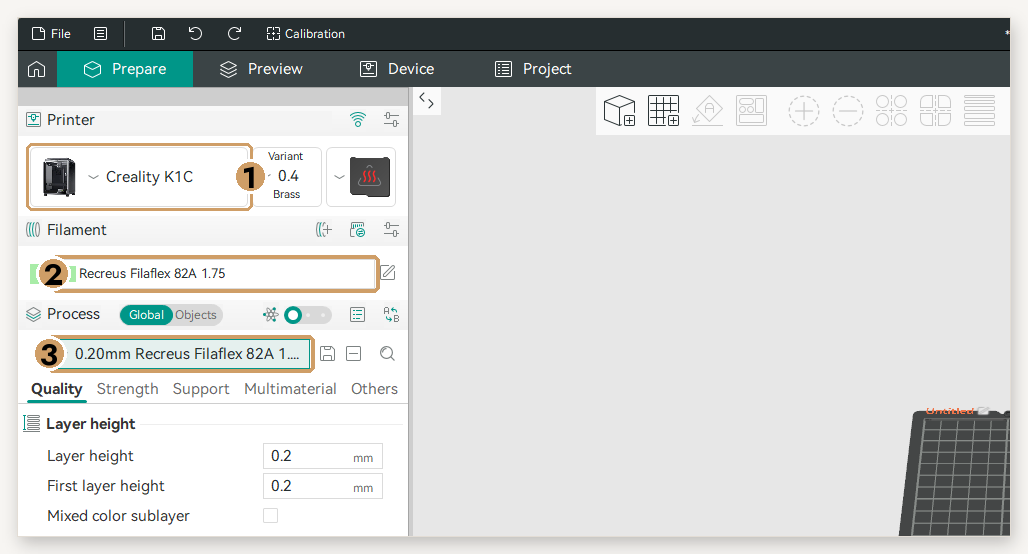The image size is (1028, 554).
Task: Expand the bed plate type chevron
Action: click(339, 177)
